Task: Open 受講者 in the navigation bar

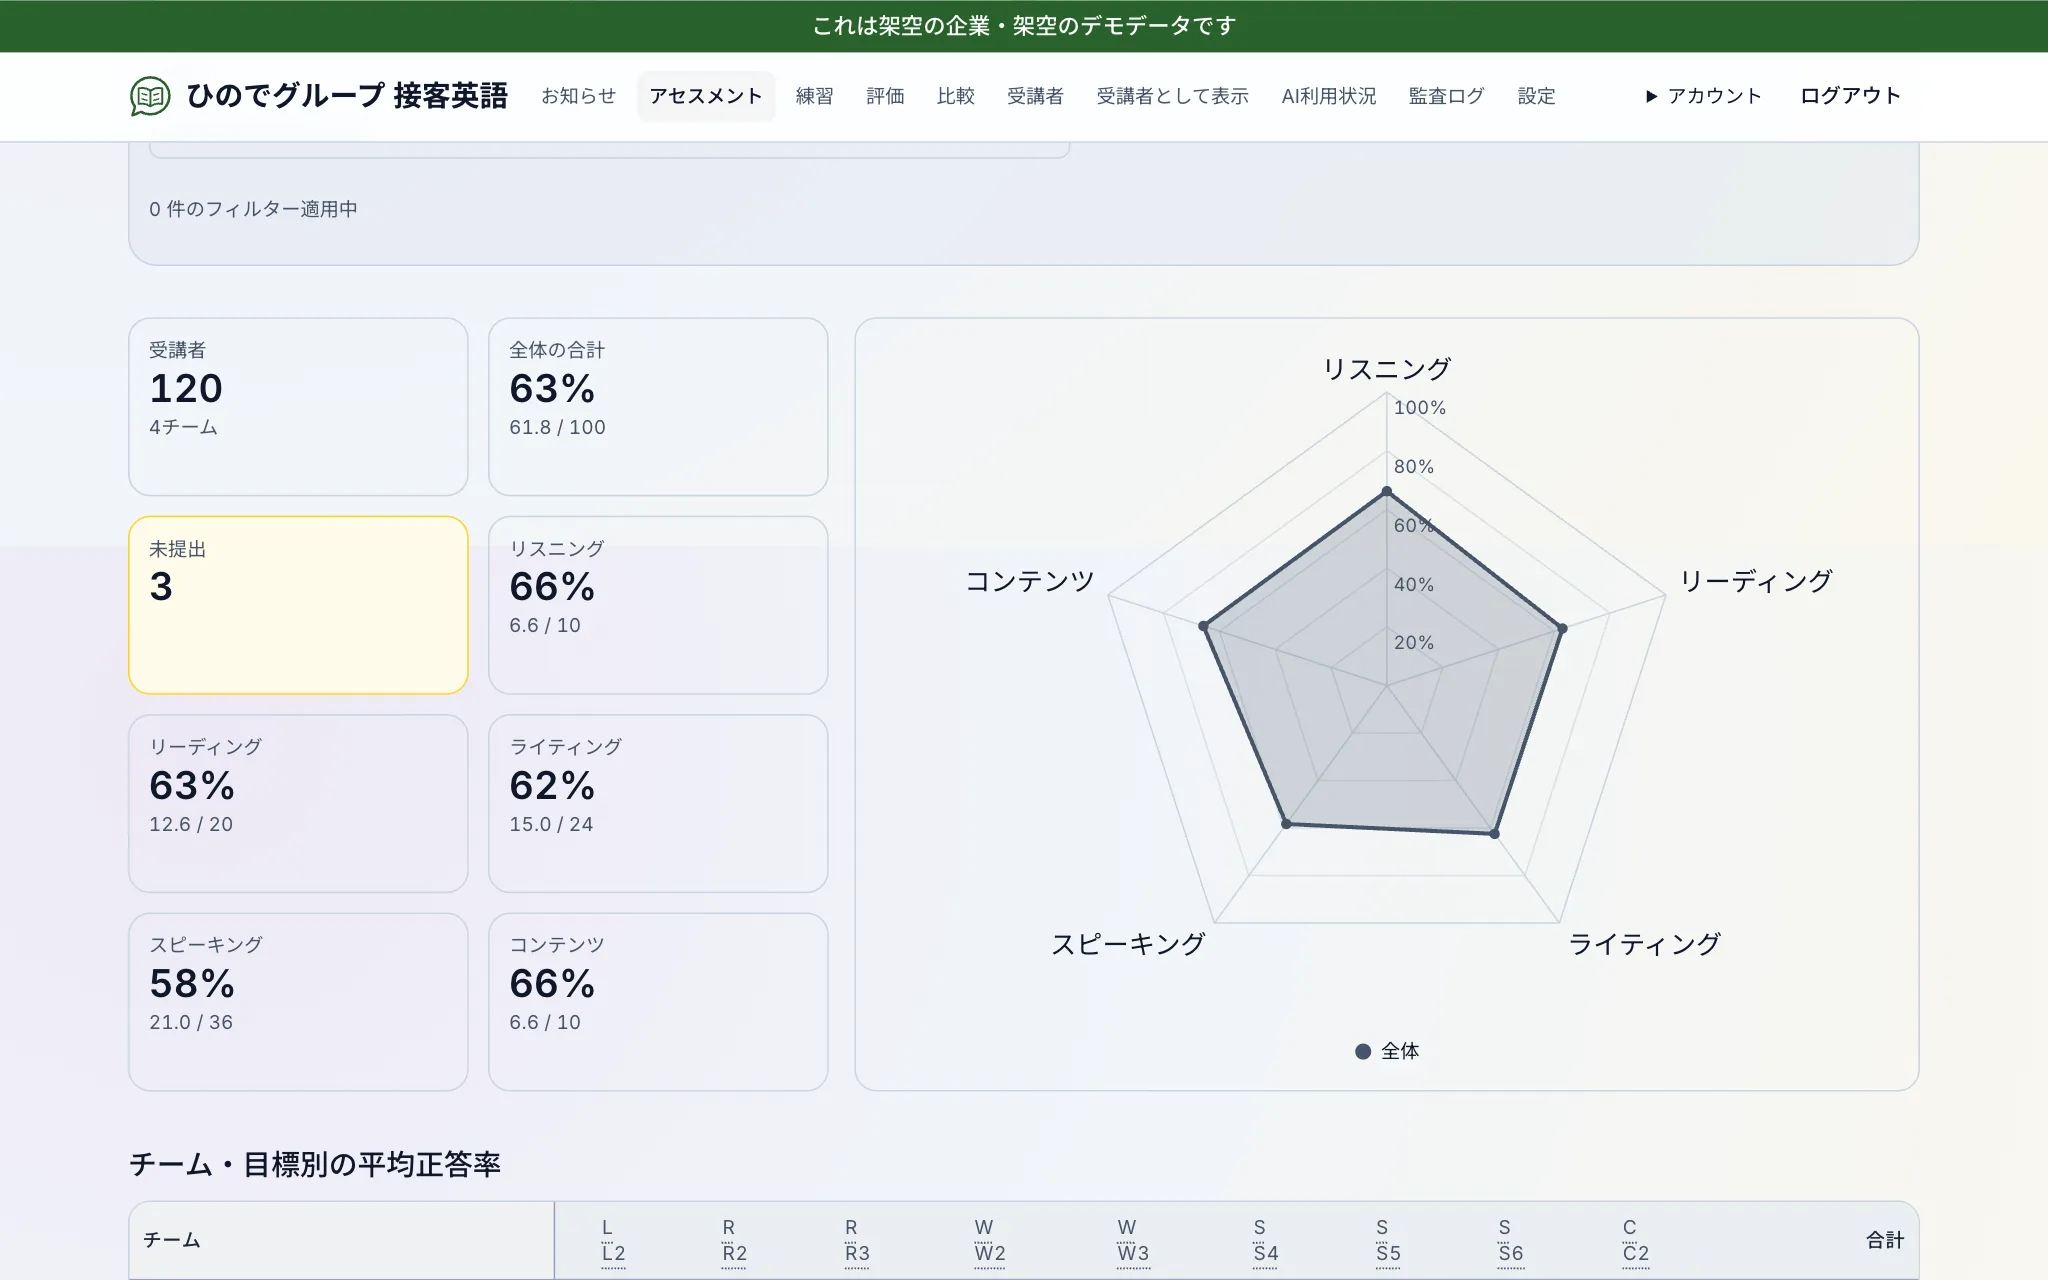Action: click(x=1035, y=96)
